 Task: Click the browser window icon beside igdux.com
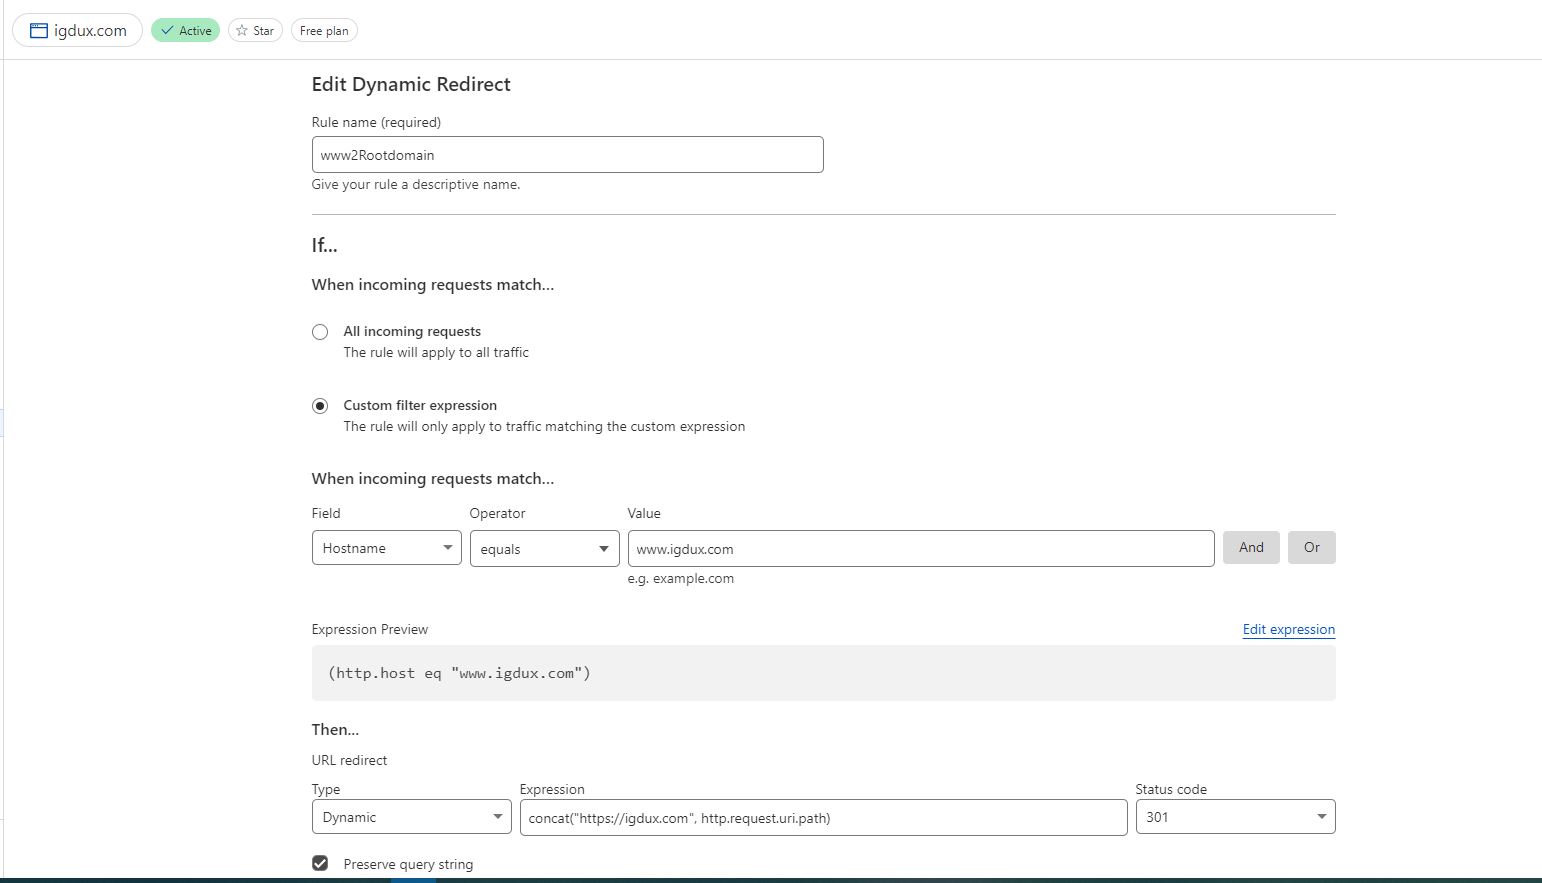(x=39, y=31)
